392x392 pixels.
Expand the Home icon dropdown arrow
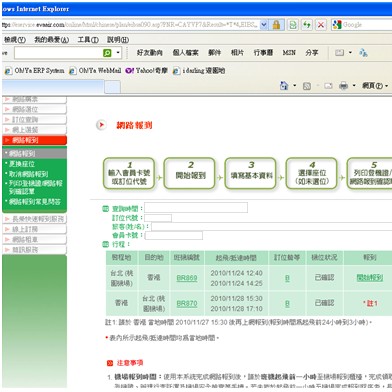[294, 86]
